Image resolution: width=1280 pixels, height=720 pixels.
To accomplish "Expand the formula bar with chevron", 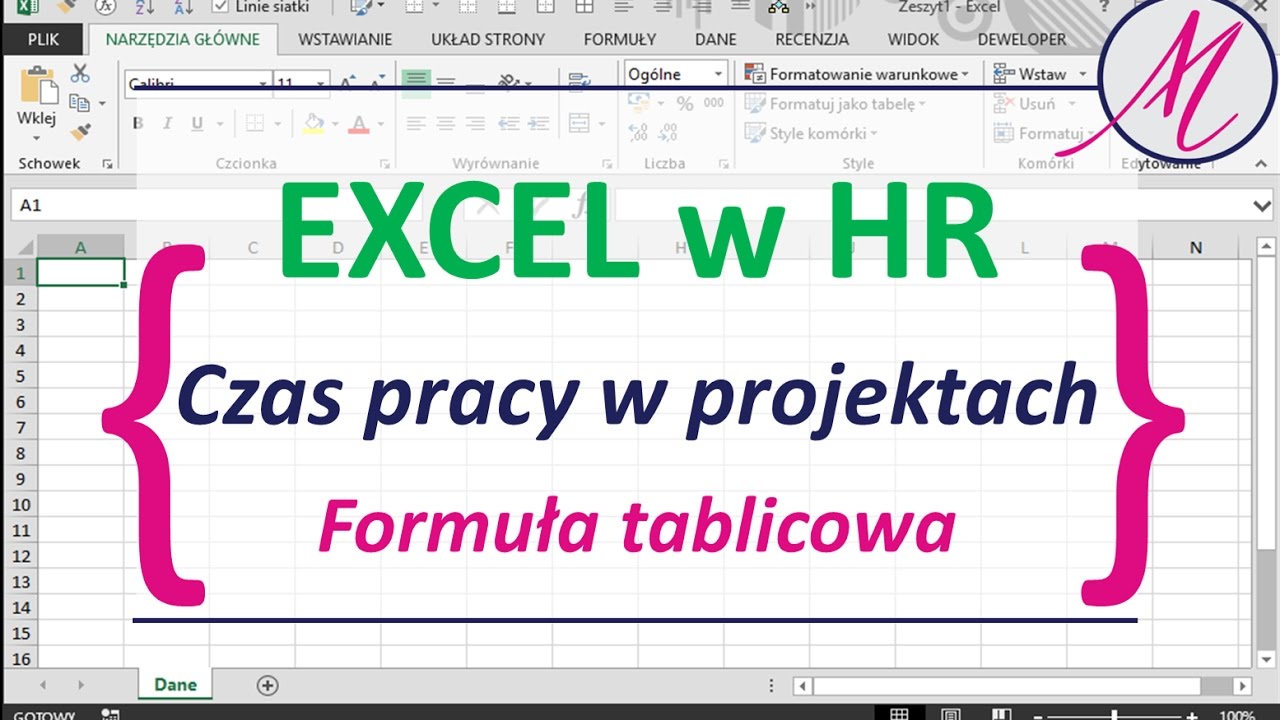I will click(1262, 205).
